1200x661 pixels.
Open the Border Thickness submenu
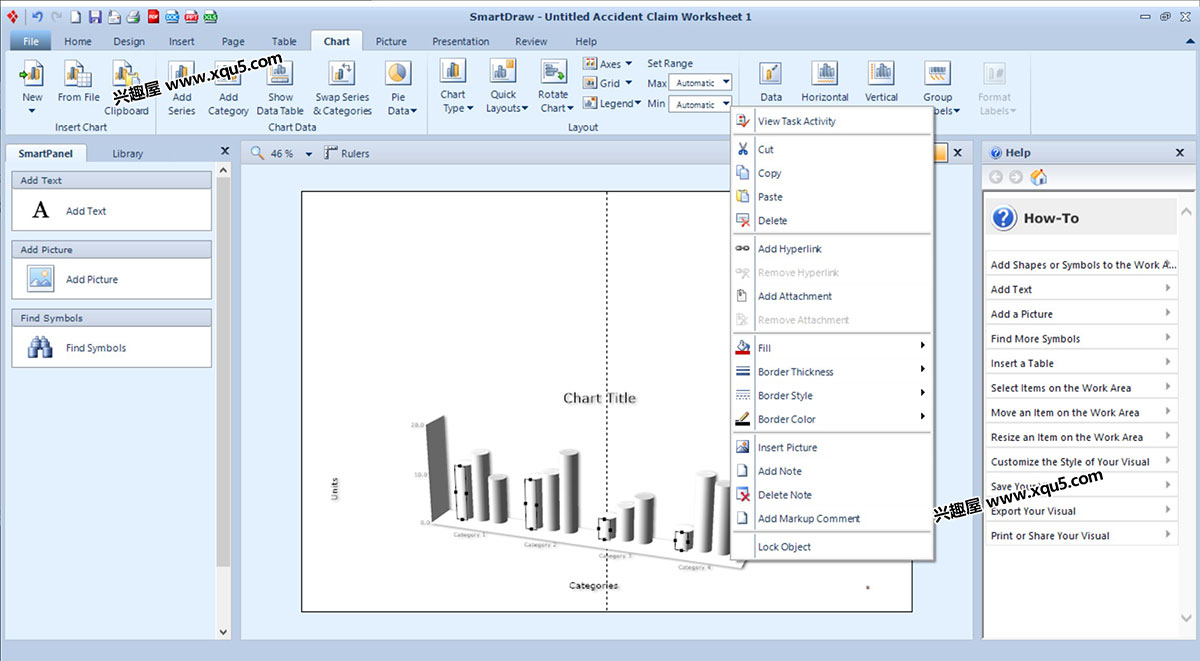(x=832, y=372)
